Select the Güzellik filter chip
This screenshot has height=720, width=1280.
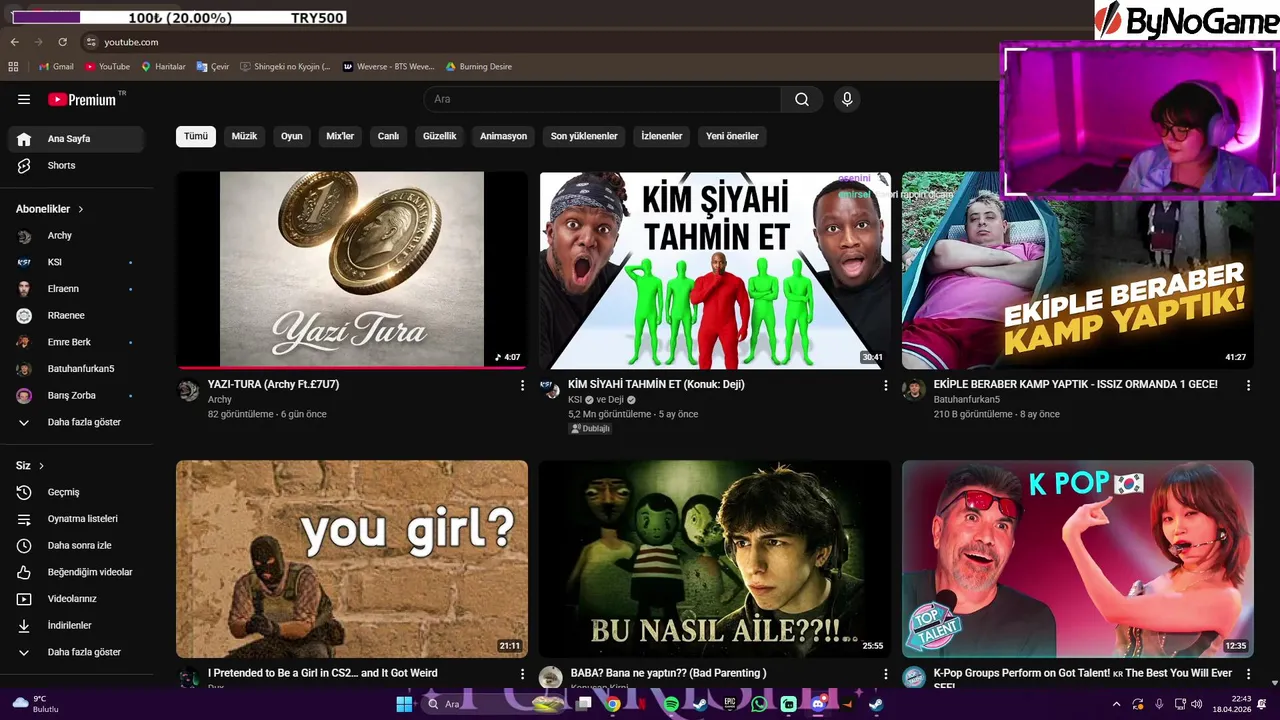tap(440, 136)
